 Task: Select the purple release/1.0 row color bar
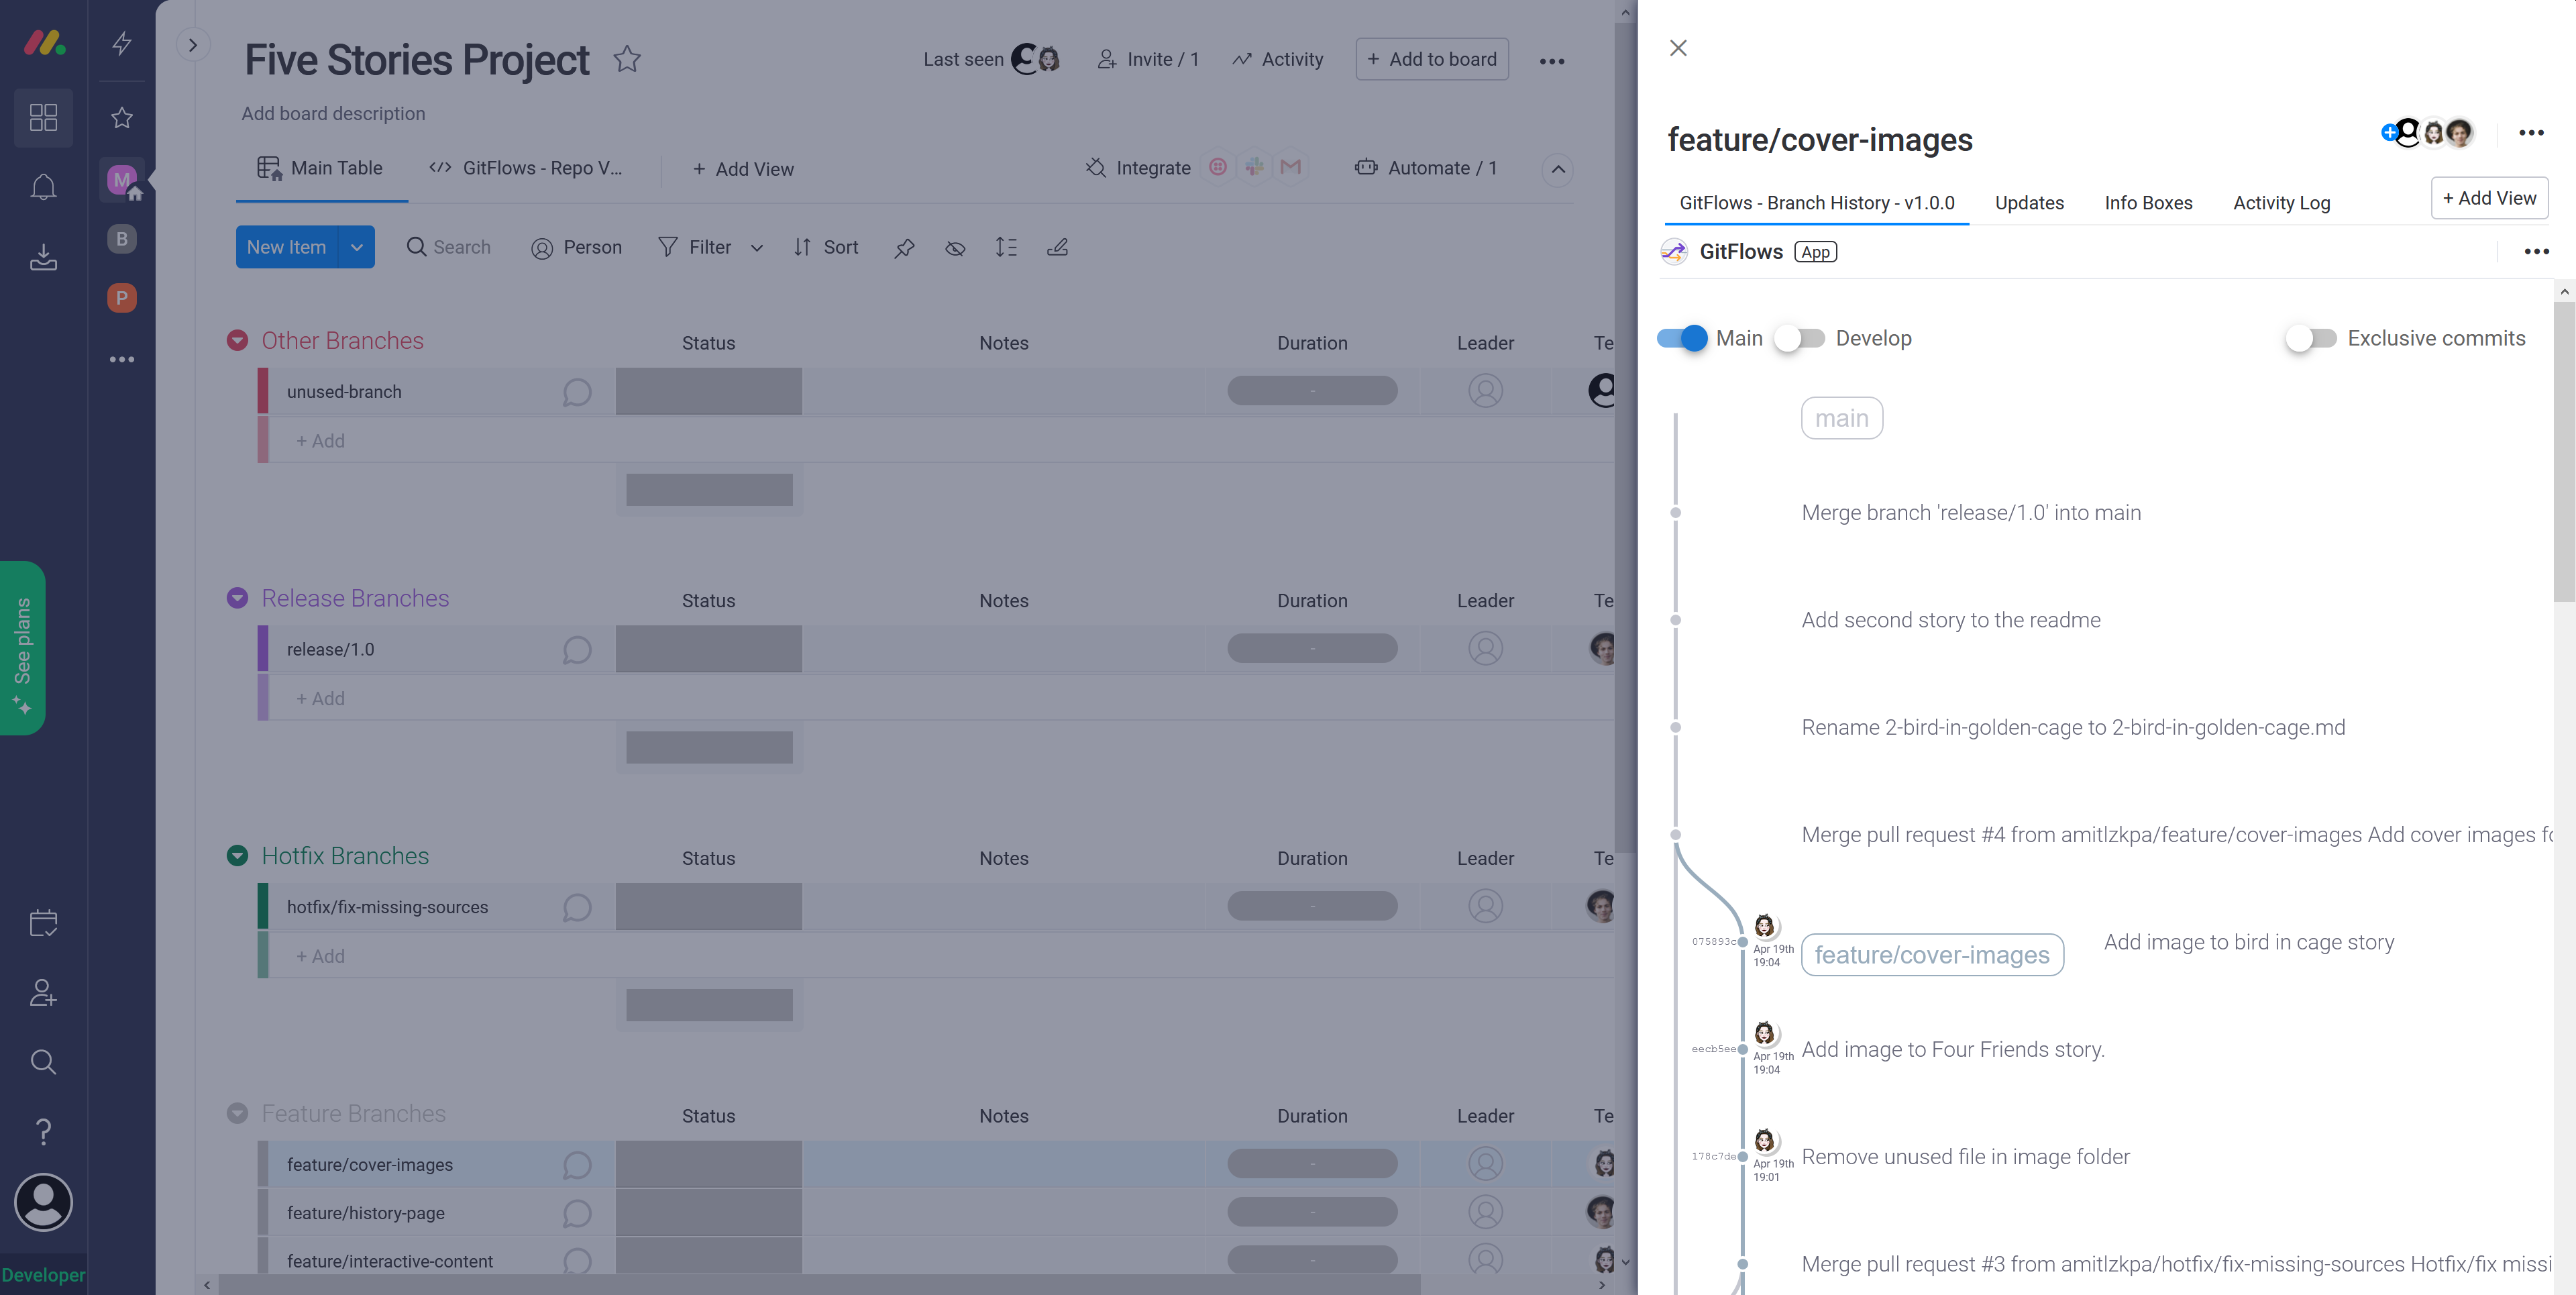tap(263, 649)
